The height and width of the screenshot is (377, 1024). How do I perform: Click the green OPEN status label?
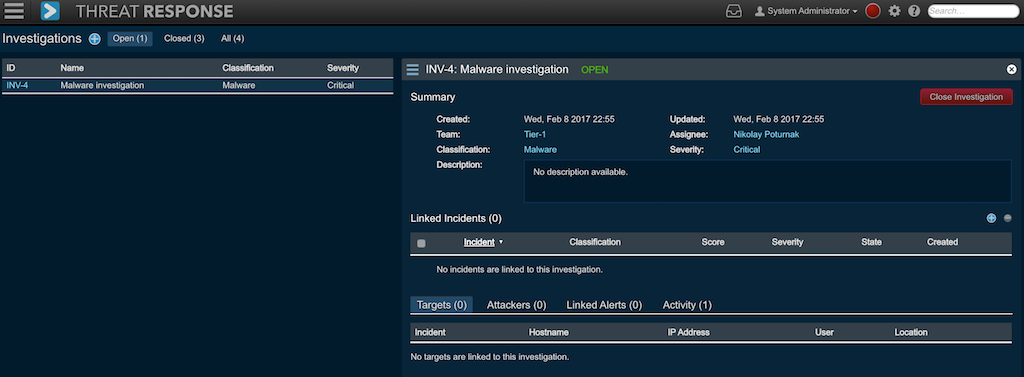[594, 69]
